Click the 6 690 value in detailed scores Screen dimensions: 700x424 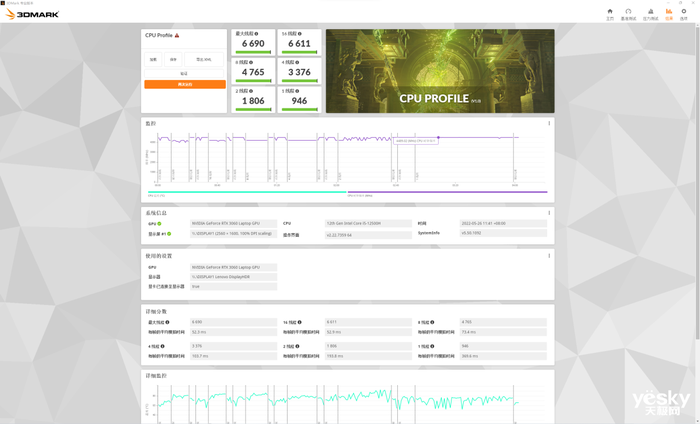coord(233,322)
